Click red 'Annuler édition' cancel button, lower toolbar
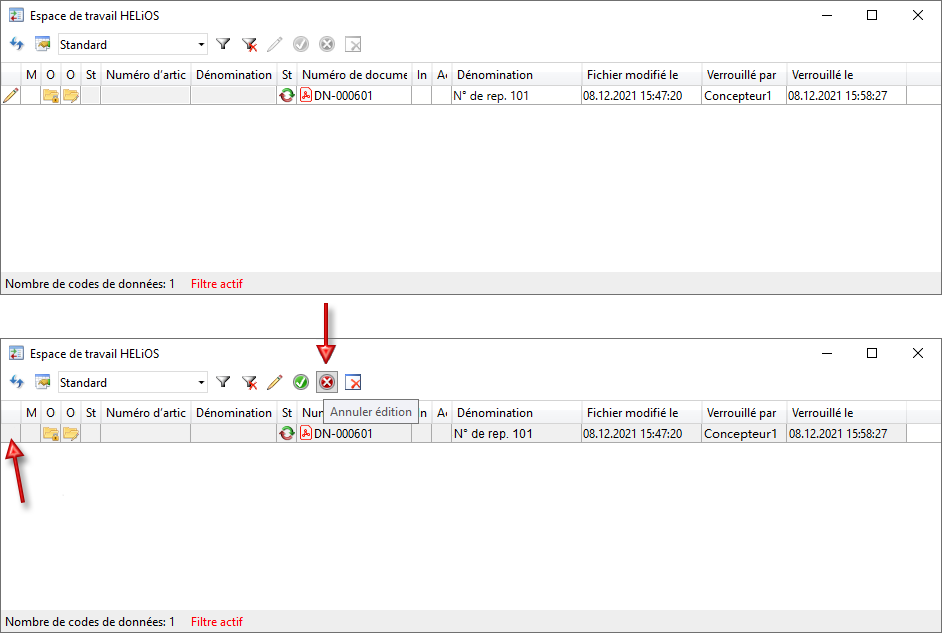This screenshot has width=942, height=633. point(327,383)
